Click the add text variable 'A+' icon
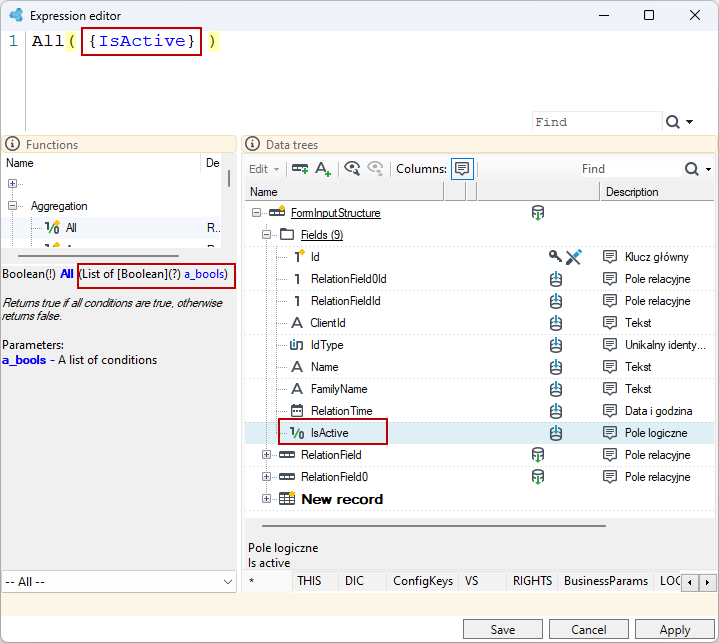The height and width of the screenshot is (643, 719). pyautogui.click(x=323, y=169)
